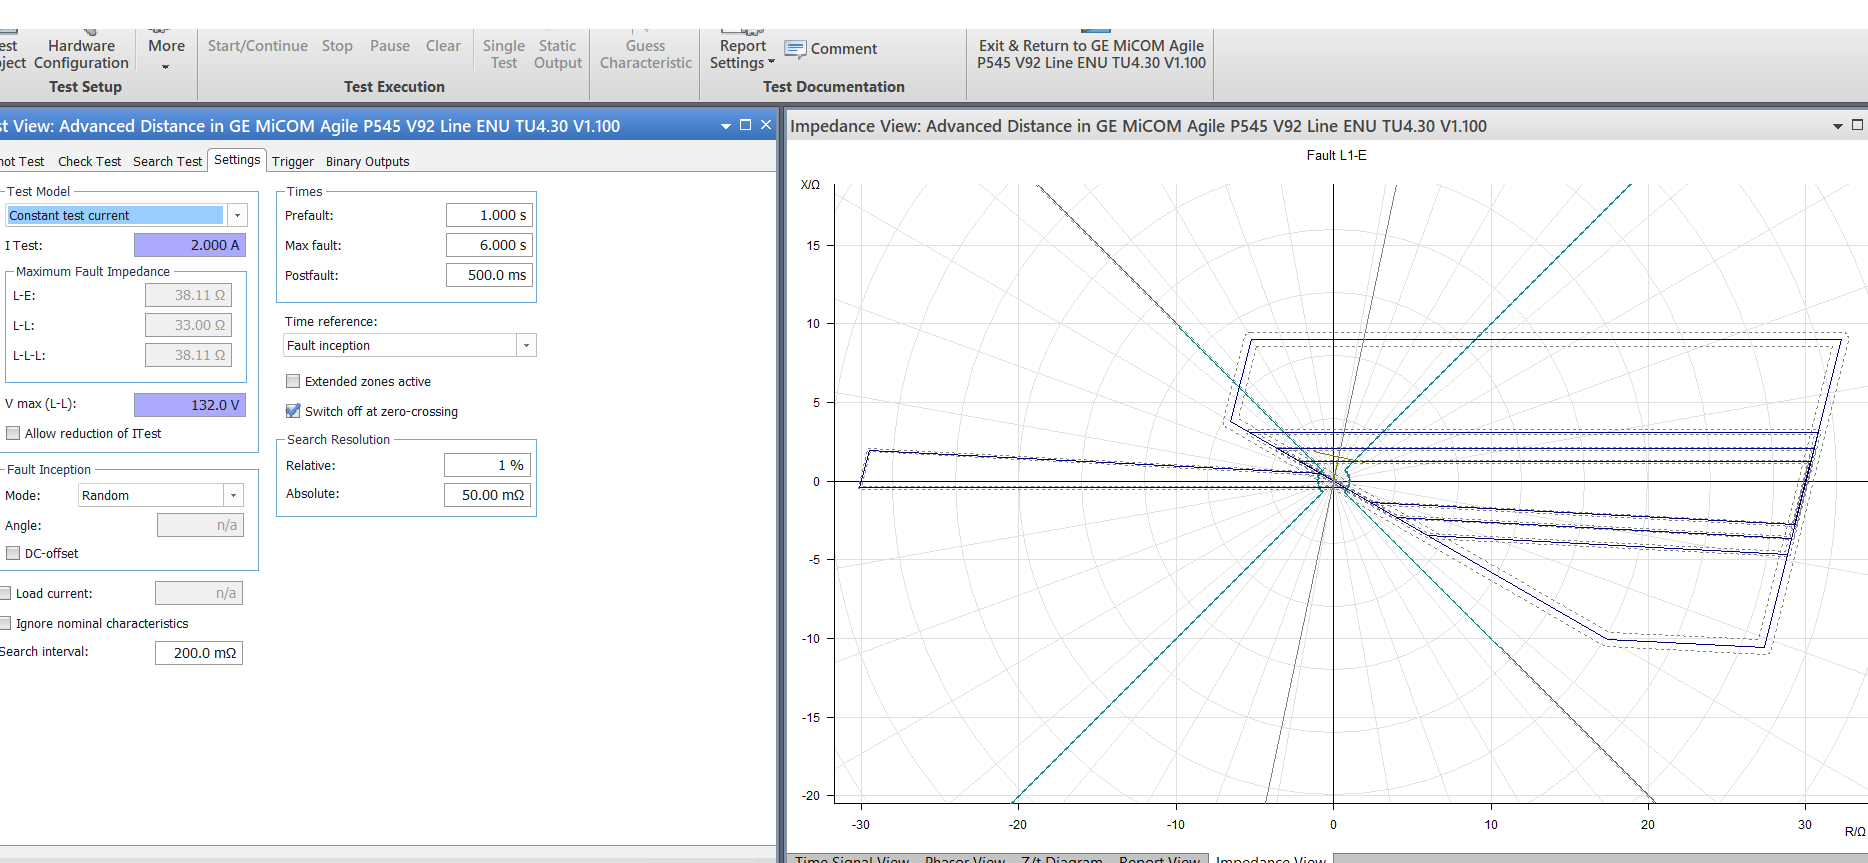Maximize the Impedance View pane

(1857, 125)
